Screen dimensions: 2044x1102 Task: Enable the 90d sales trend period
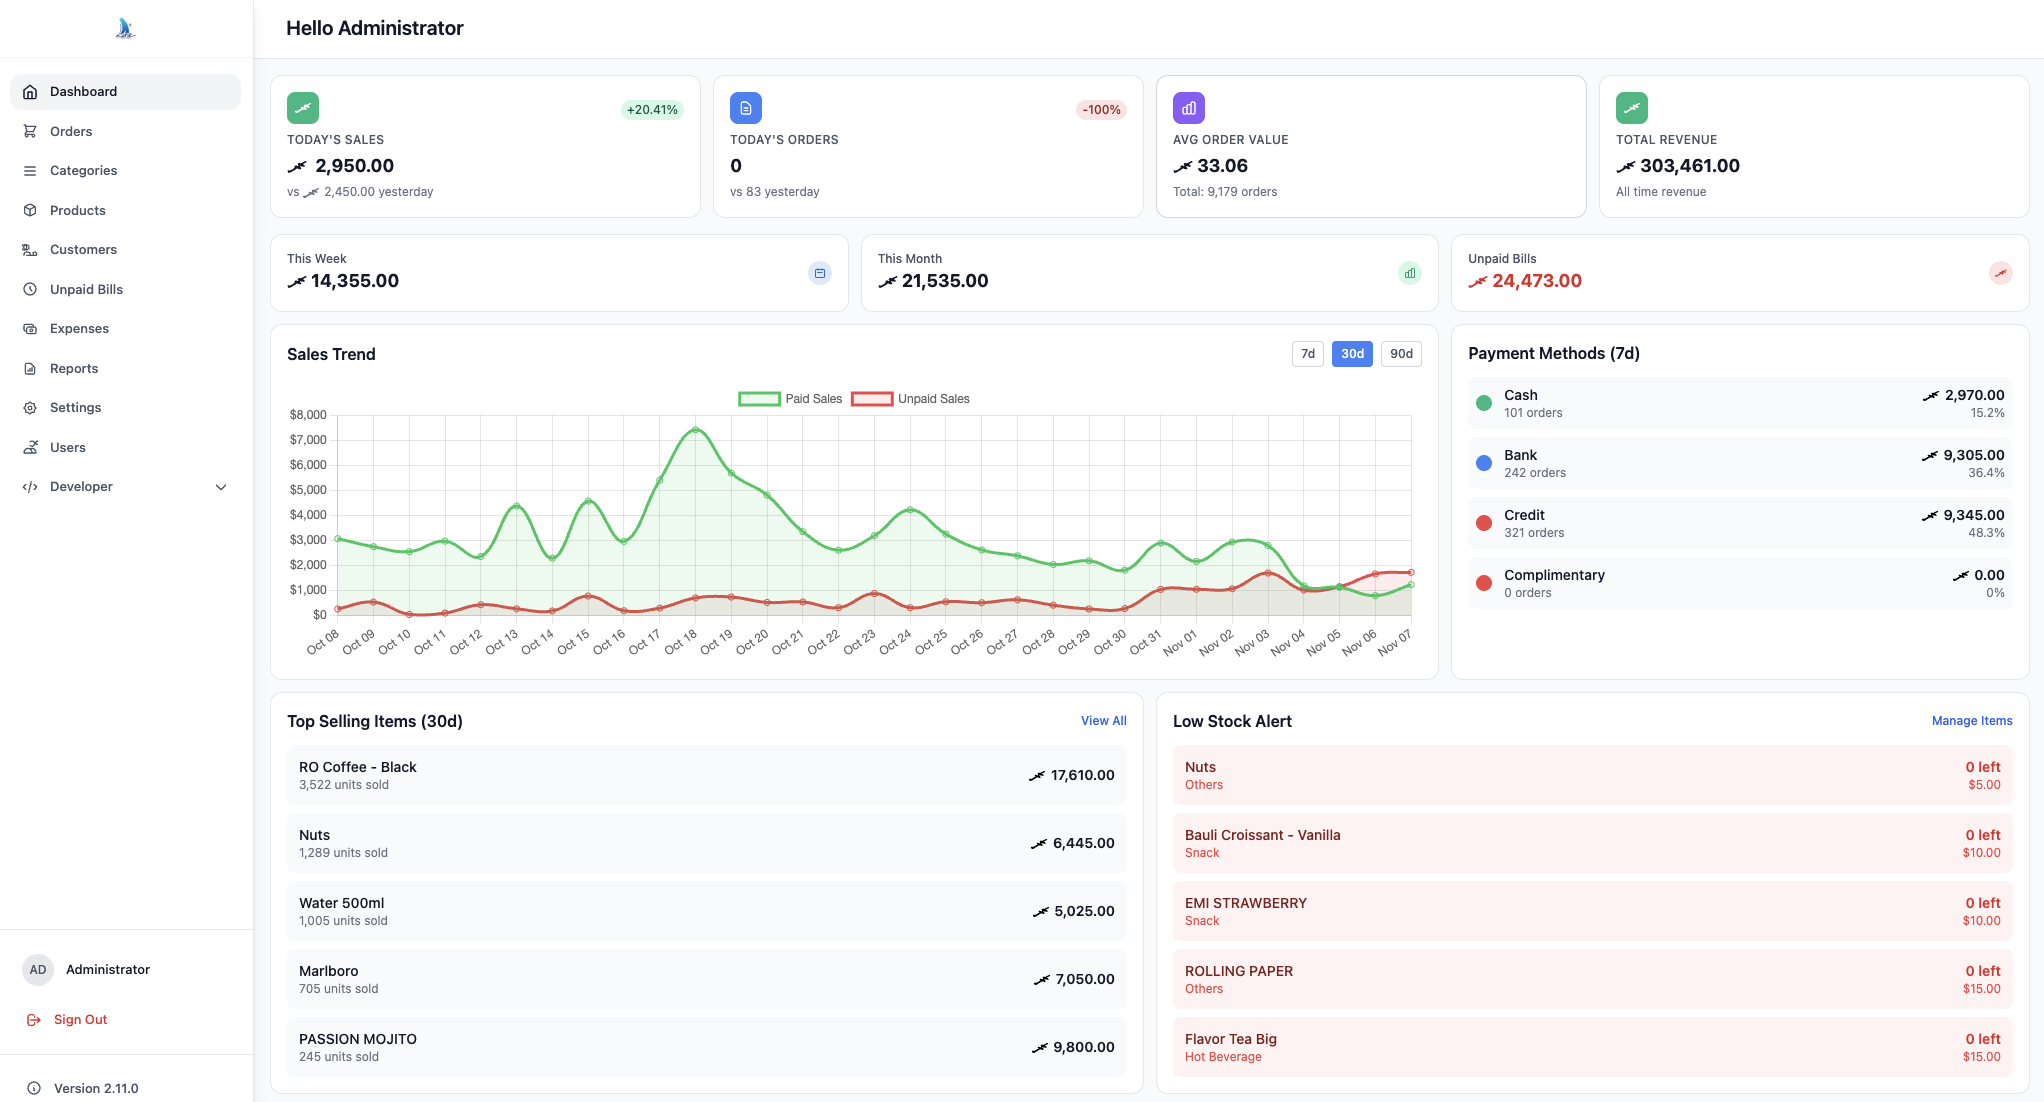point(1401,353)
